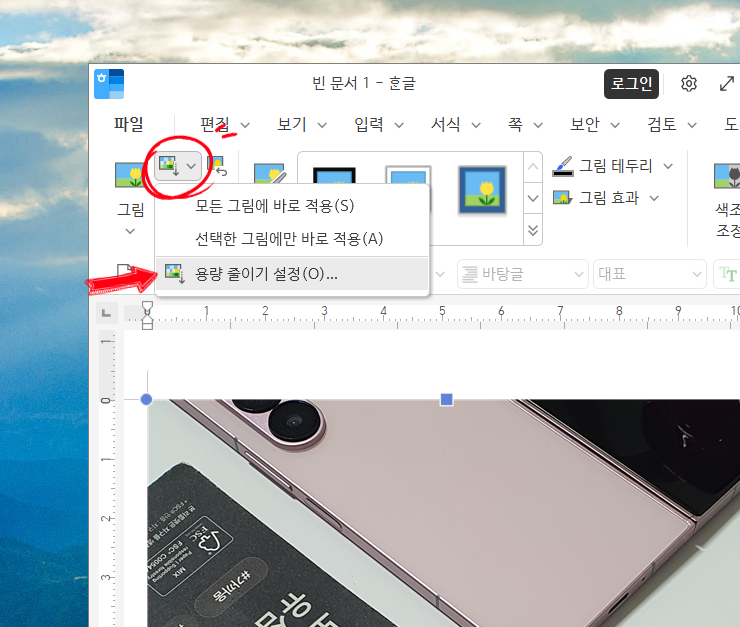Click the Hangul app logo icon
740x627 pixels.
109,84
